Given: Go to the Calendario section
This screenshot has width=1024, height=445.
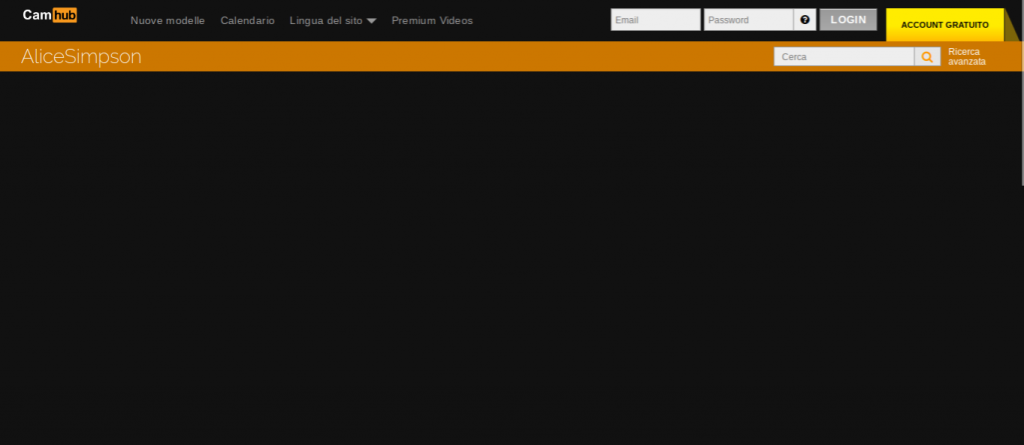Looking at the screenshot, I should point(247,21).
